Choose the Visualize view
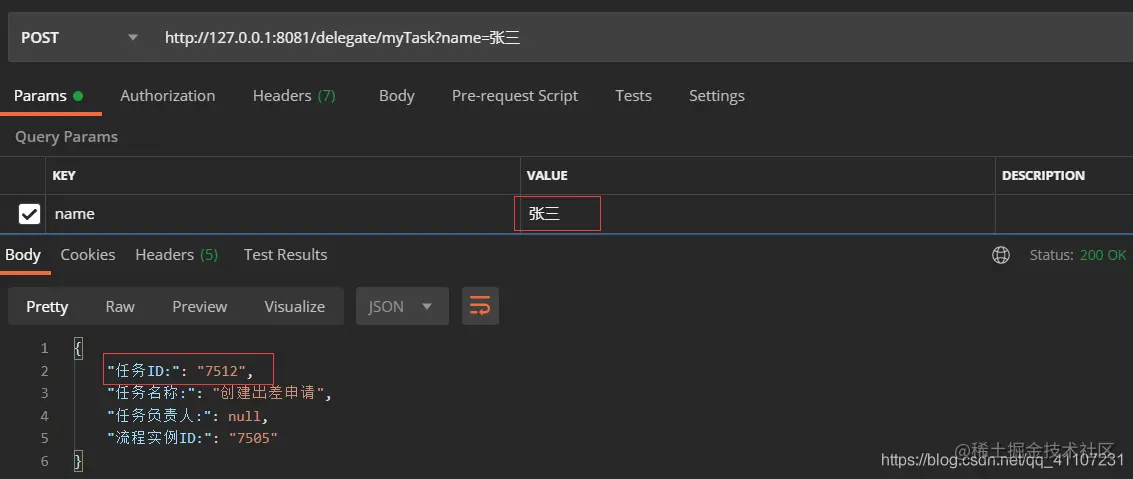The image size is (1133, 479). pyautogui.click(x=295, y=306)
